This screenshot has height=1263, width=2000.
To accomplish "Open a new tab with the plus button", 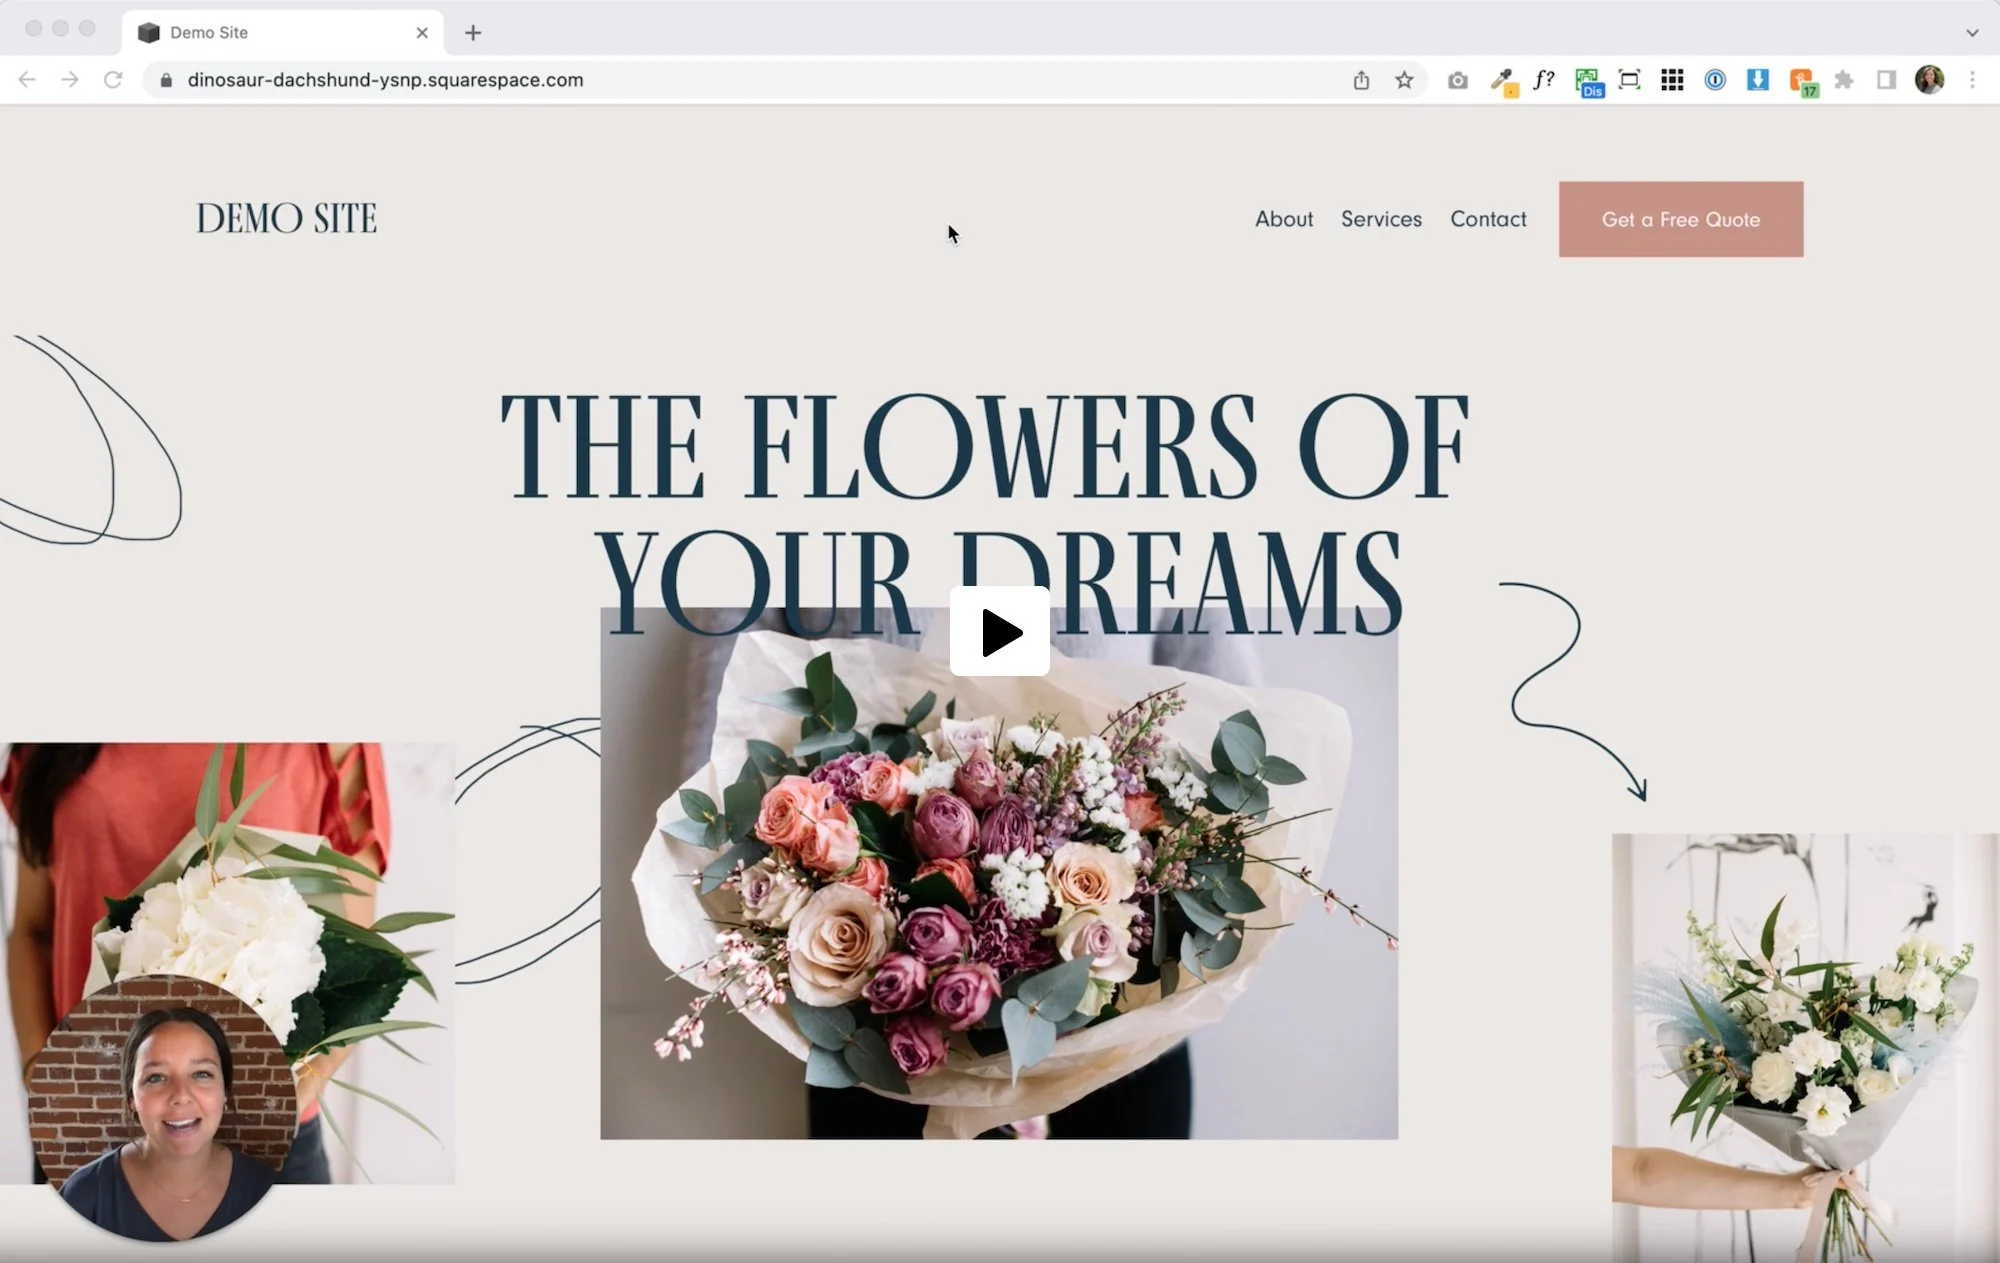I will (473, 32).
